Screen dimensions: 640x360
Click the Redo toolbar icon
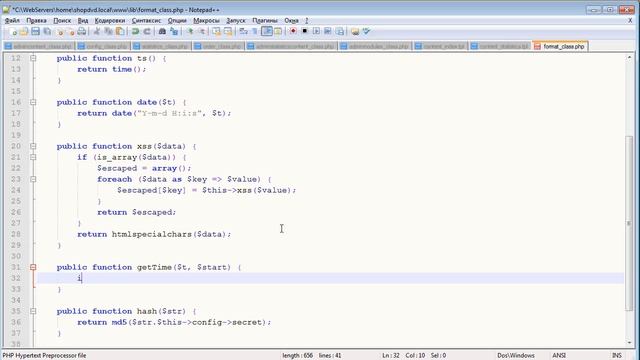pos(147,31)
